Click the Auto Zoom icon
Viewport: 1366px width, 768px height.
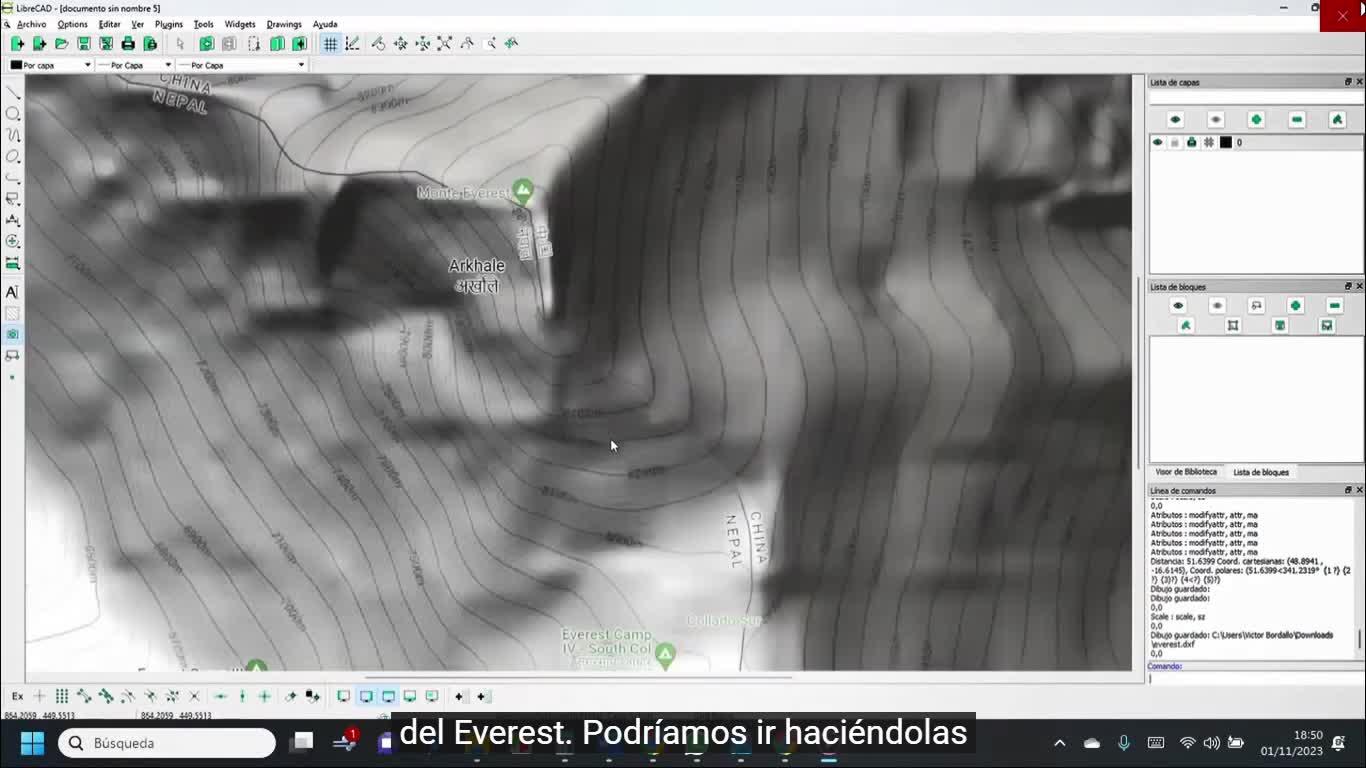coord(444,44)
